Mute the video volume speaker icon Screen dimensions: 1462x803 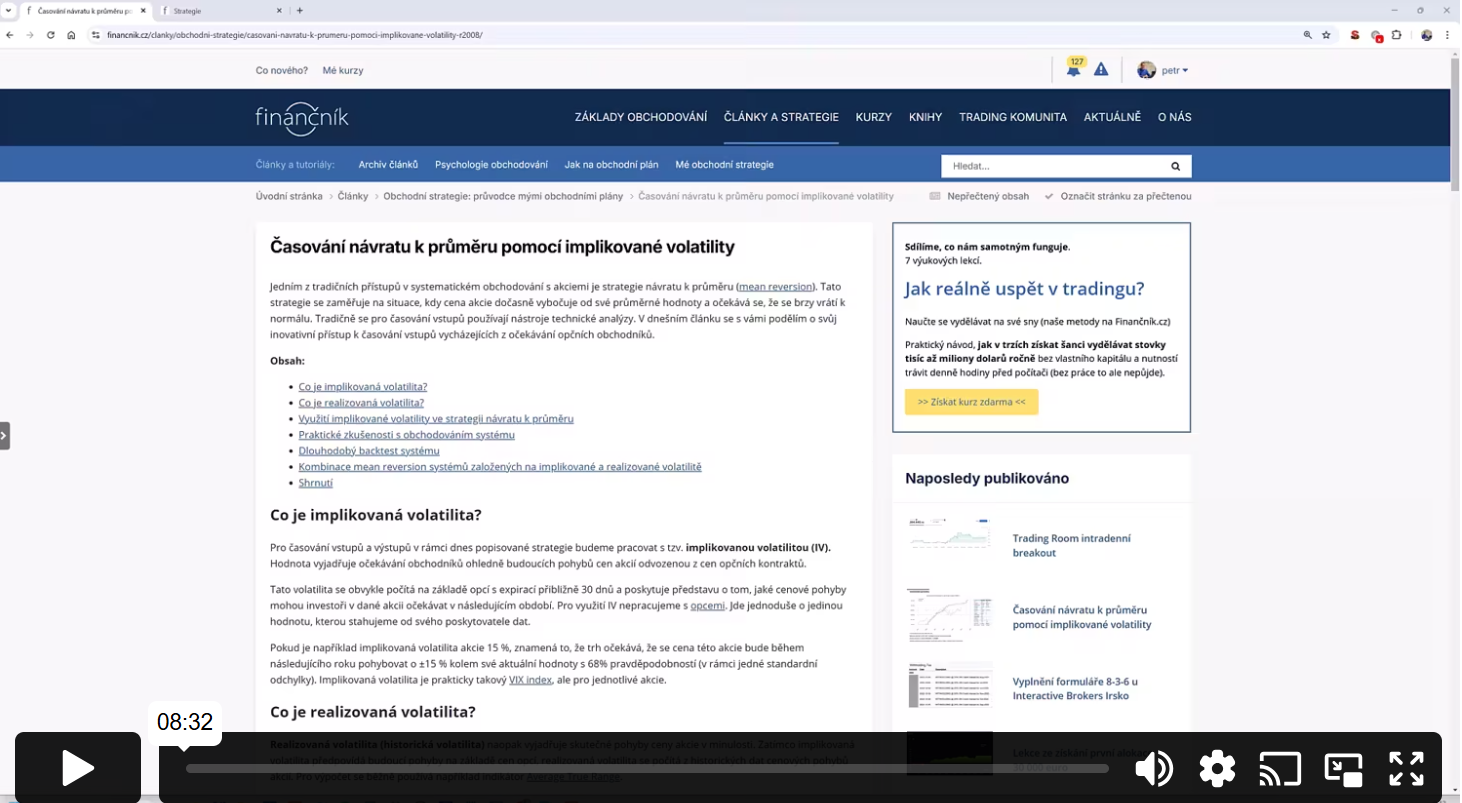click(x=1154, y=768)
